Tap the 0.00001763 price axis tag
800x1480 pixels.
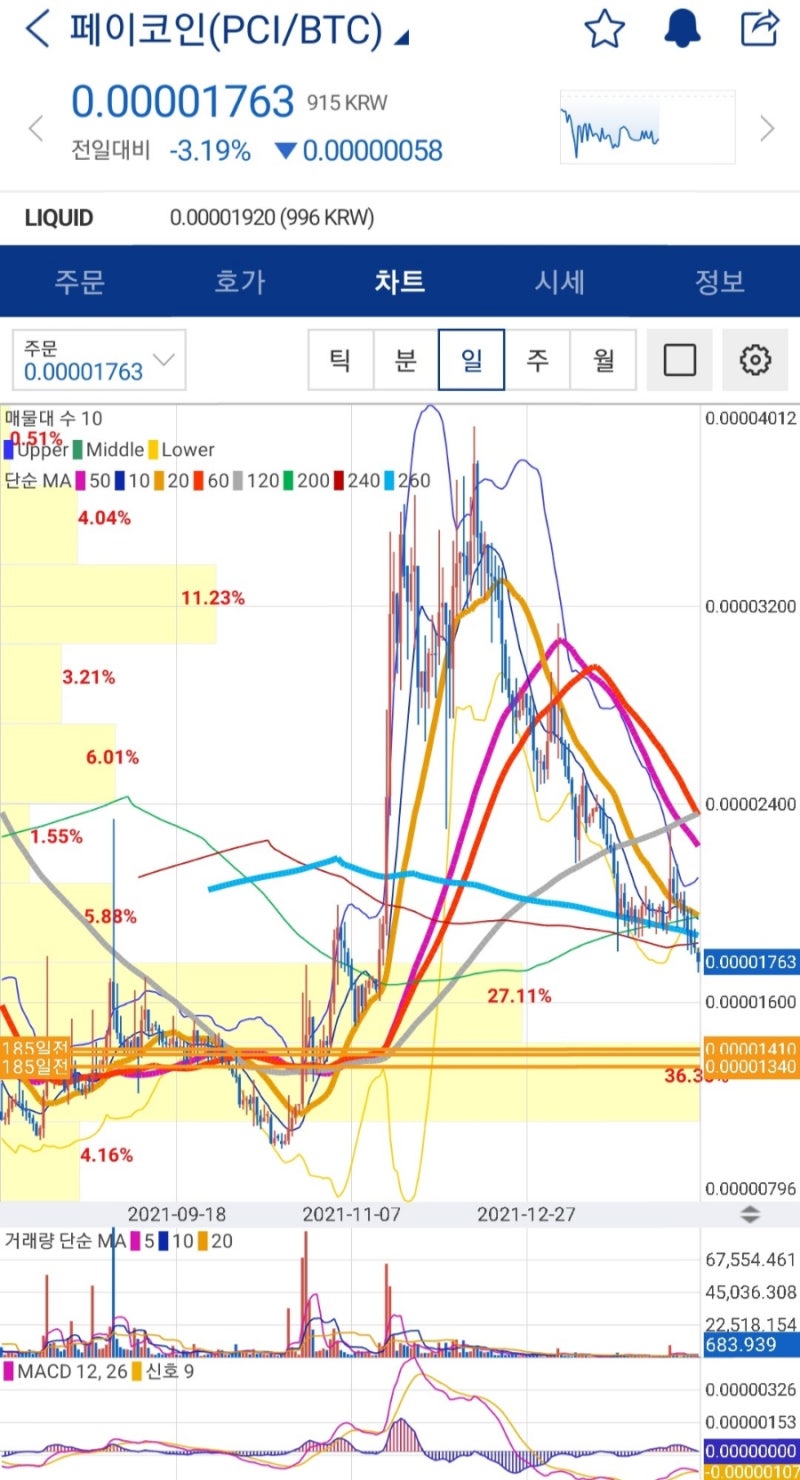coord(751,963)
